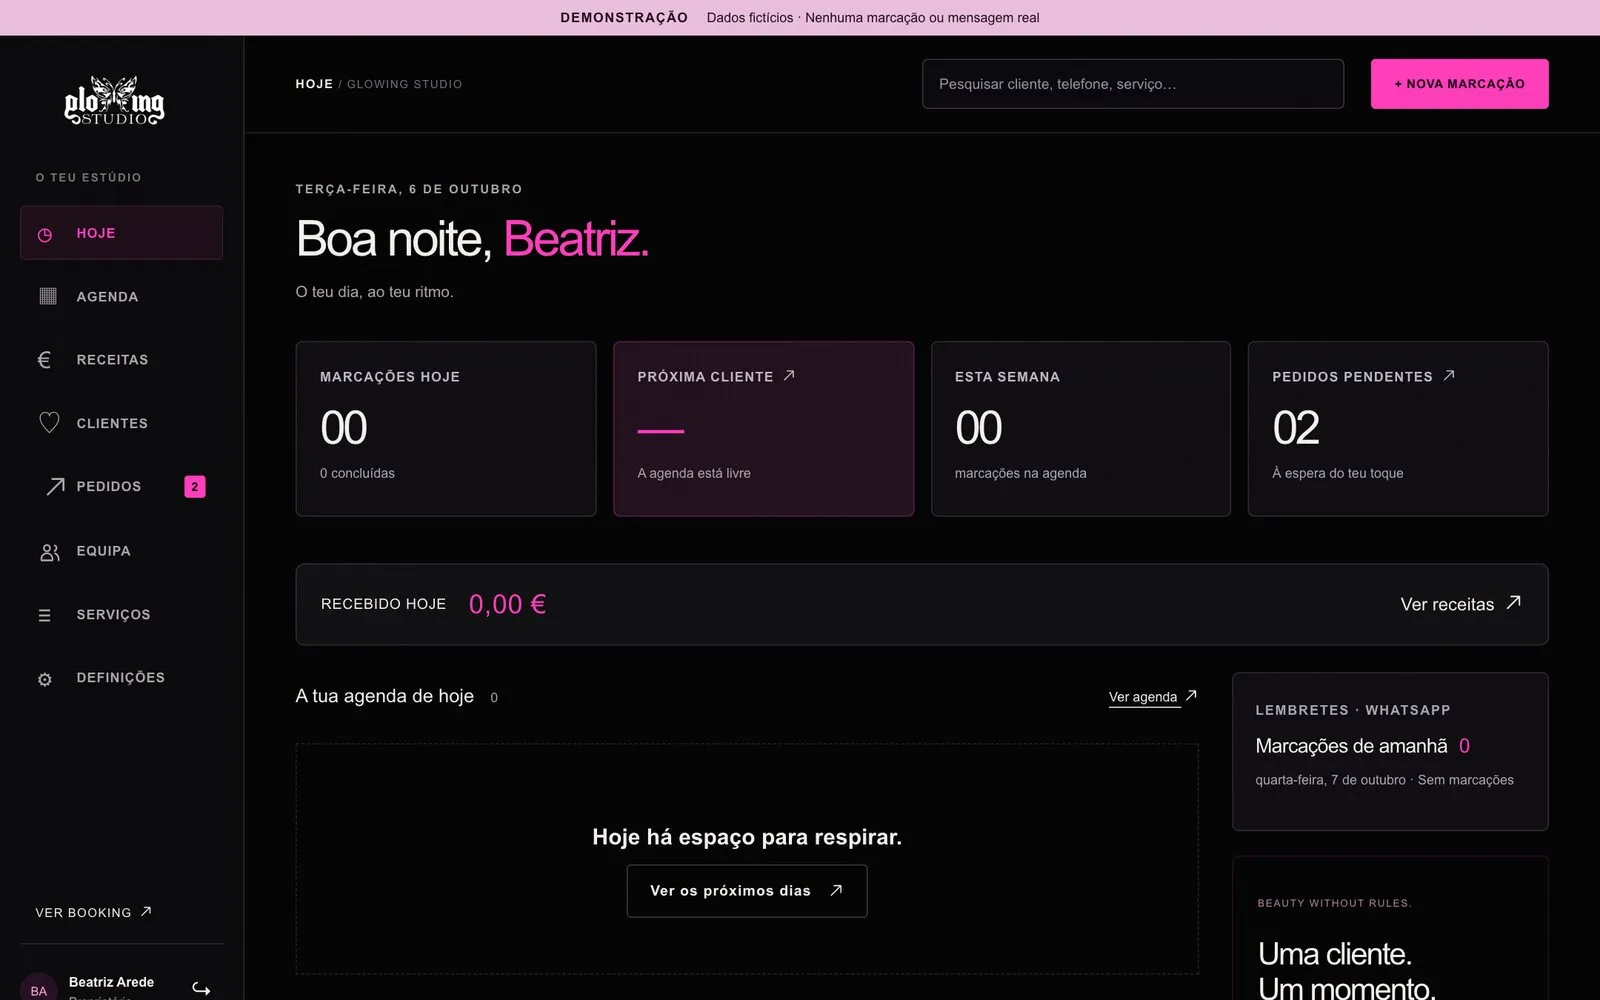Click the Beatriz Arede profile name
Image resolution: width=1600 pixels, height=1000 pixels.
pos(111,982)
